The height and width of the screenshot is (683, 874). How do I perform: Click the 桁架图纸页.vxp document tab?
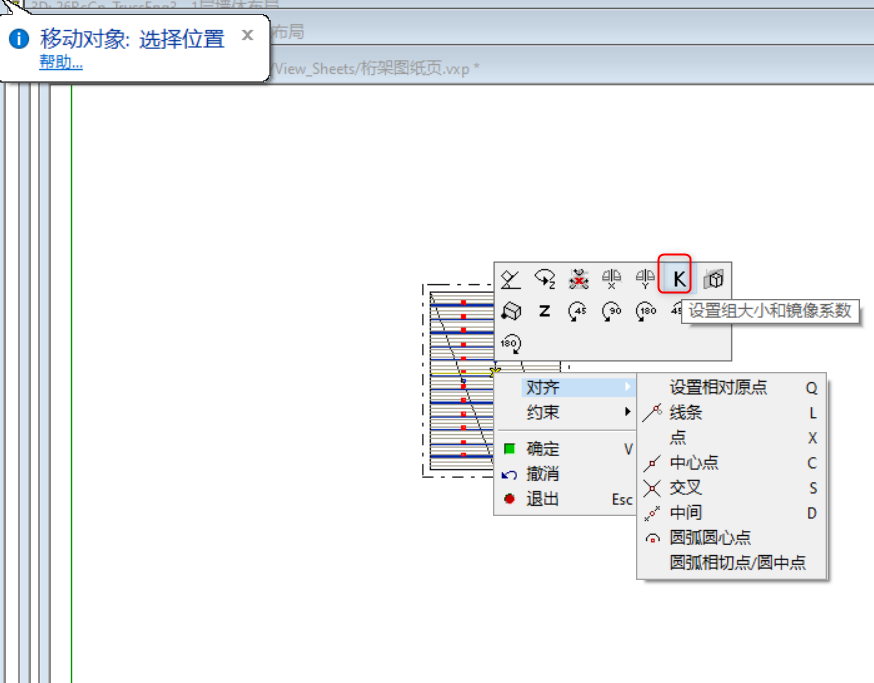[377, 69]
